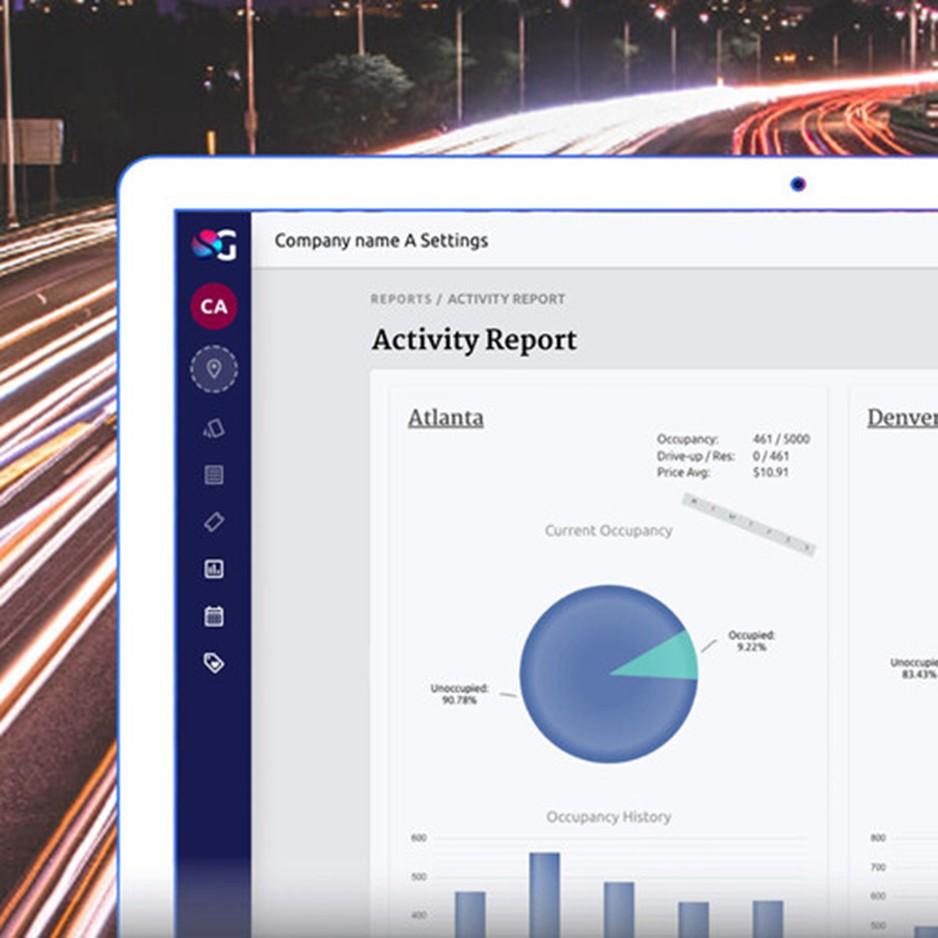This screenshot has width=938, height=938.
Task: Select the diamond-shaped promotions icon in sidebar
Action: pyautogui.click(x=214, y=522)
